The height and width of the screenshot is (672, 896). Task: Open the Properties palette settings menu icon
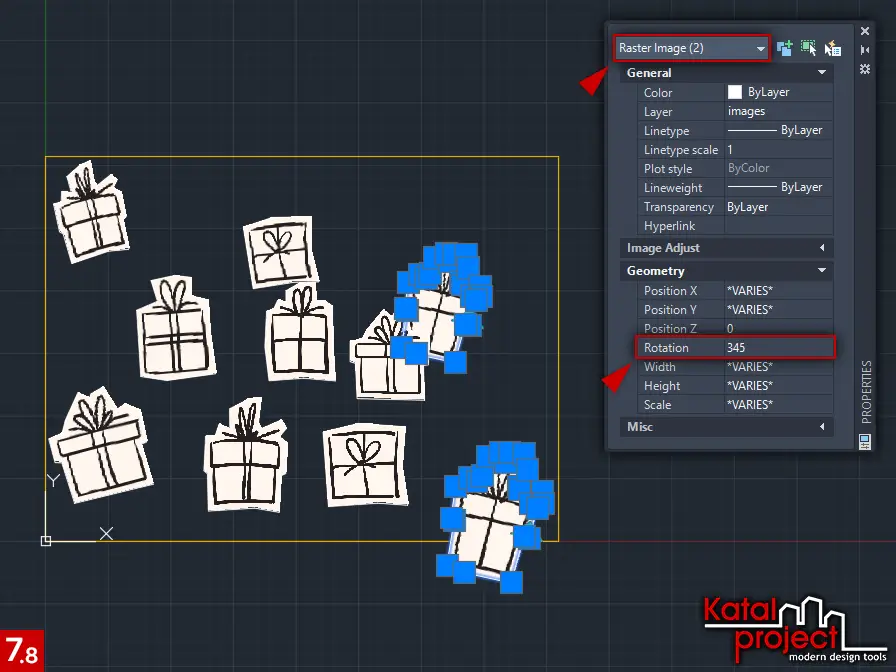(865, 68)
